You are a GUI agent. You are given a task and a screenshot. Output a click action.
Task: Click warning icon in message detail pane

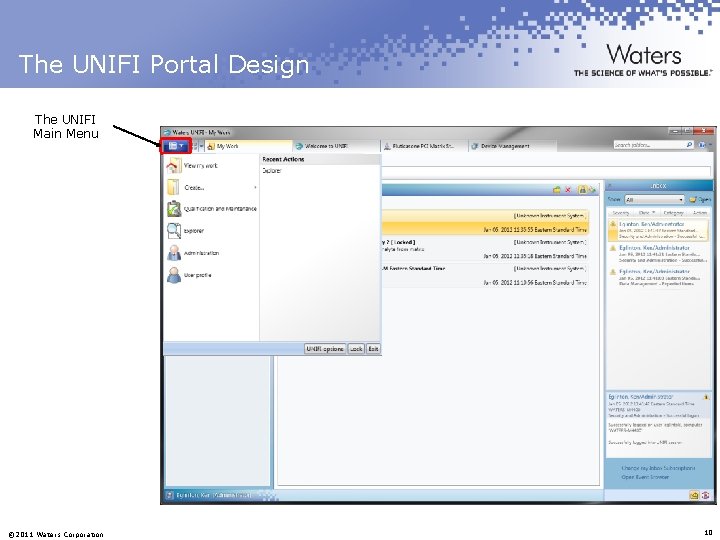point(706,396)
